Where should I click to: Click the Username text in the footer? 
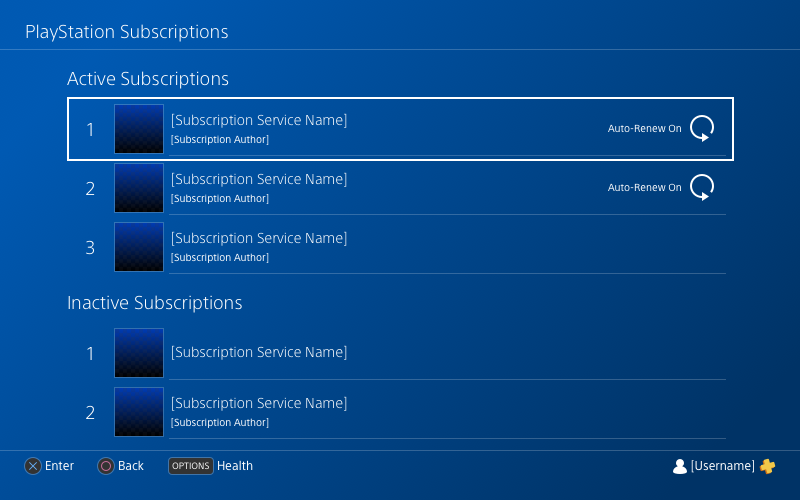(x=722, y=466)
